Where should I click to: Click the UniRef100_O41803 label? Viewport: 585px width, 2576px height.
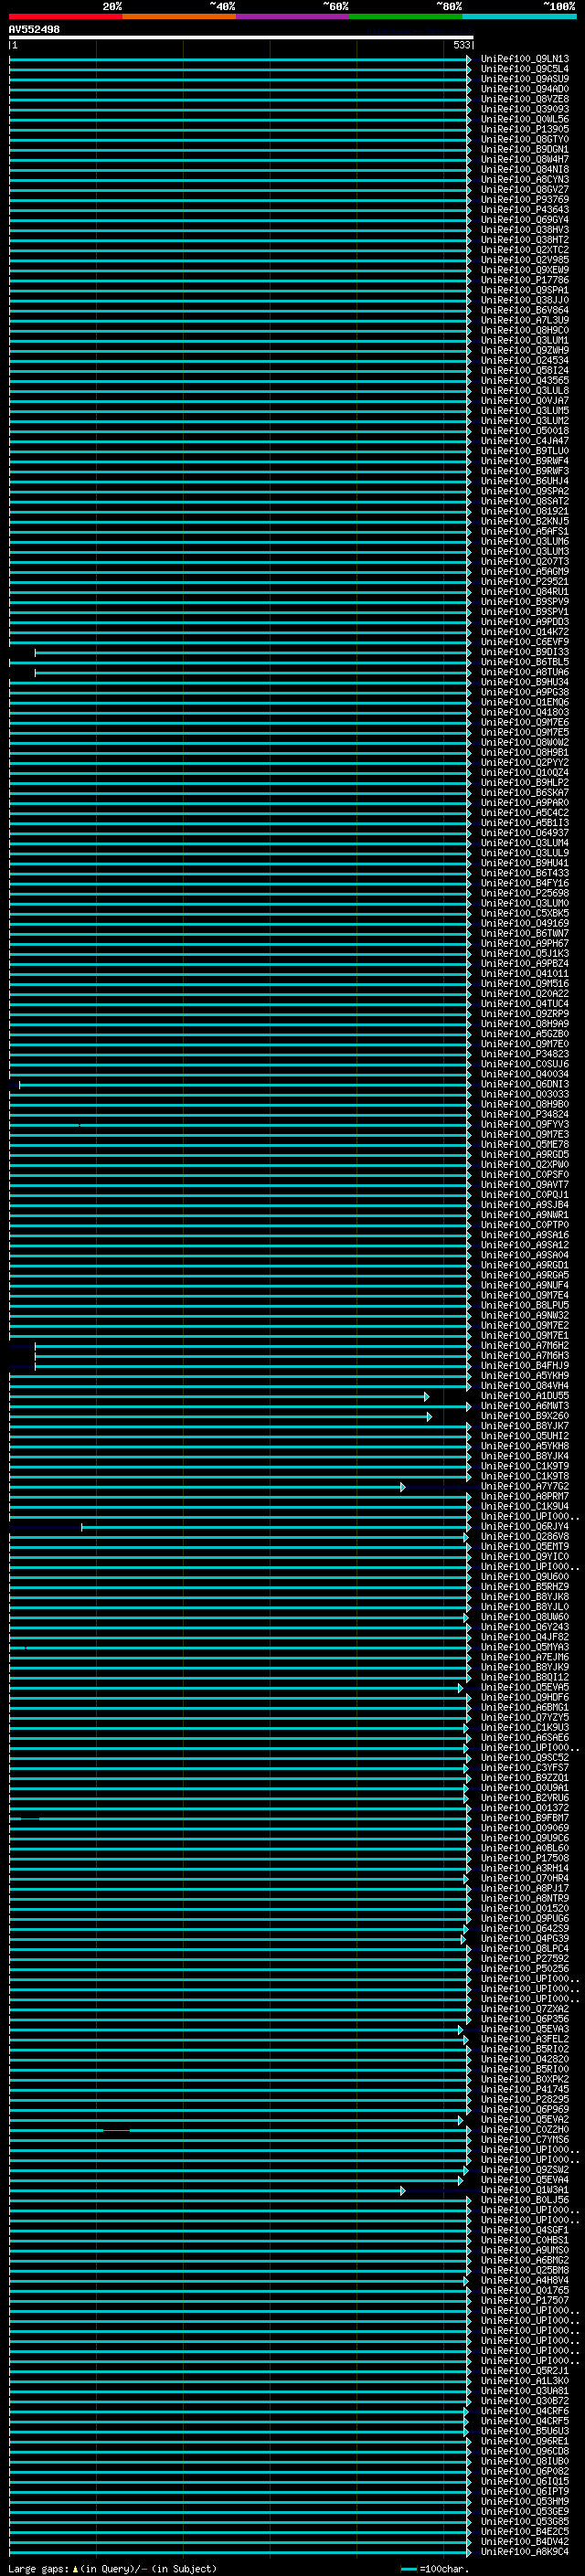click(525, 712)
